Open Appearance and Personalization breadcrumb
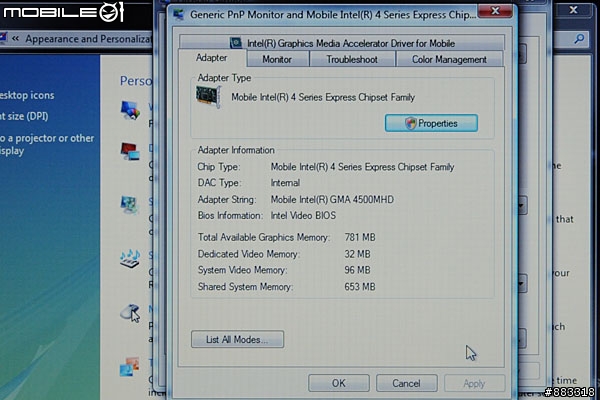This screenshot has width=600, height=400. [x=88, y=39]
